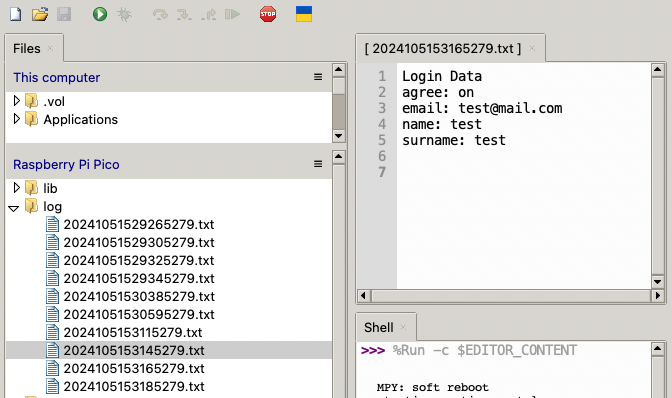Click the Applications folder icon
The image size is (672, 398).
[x=31, y=119]
